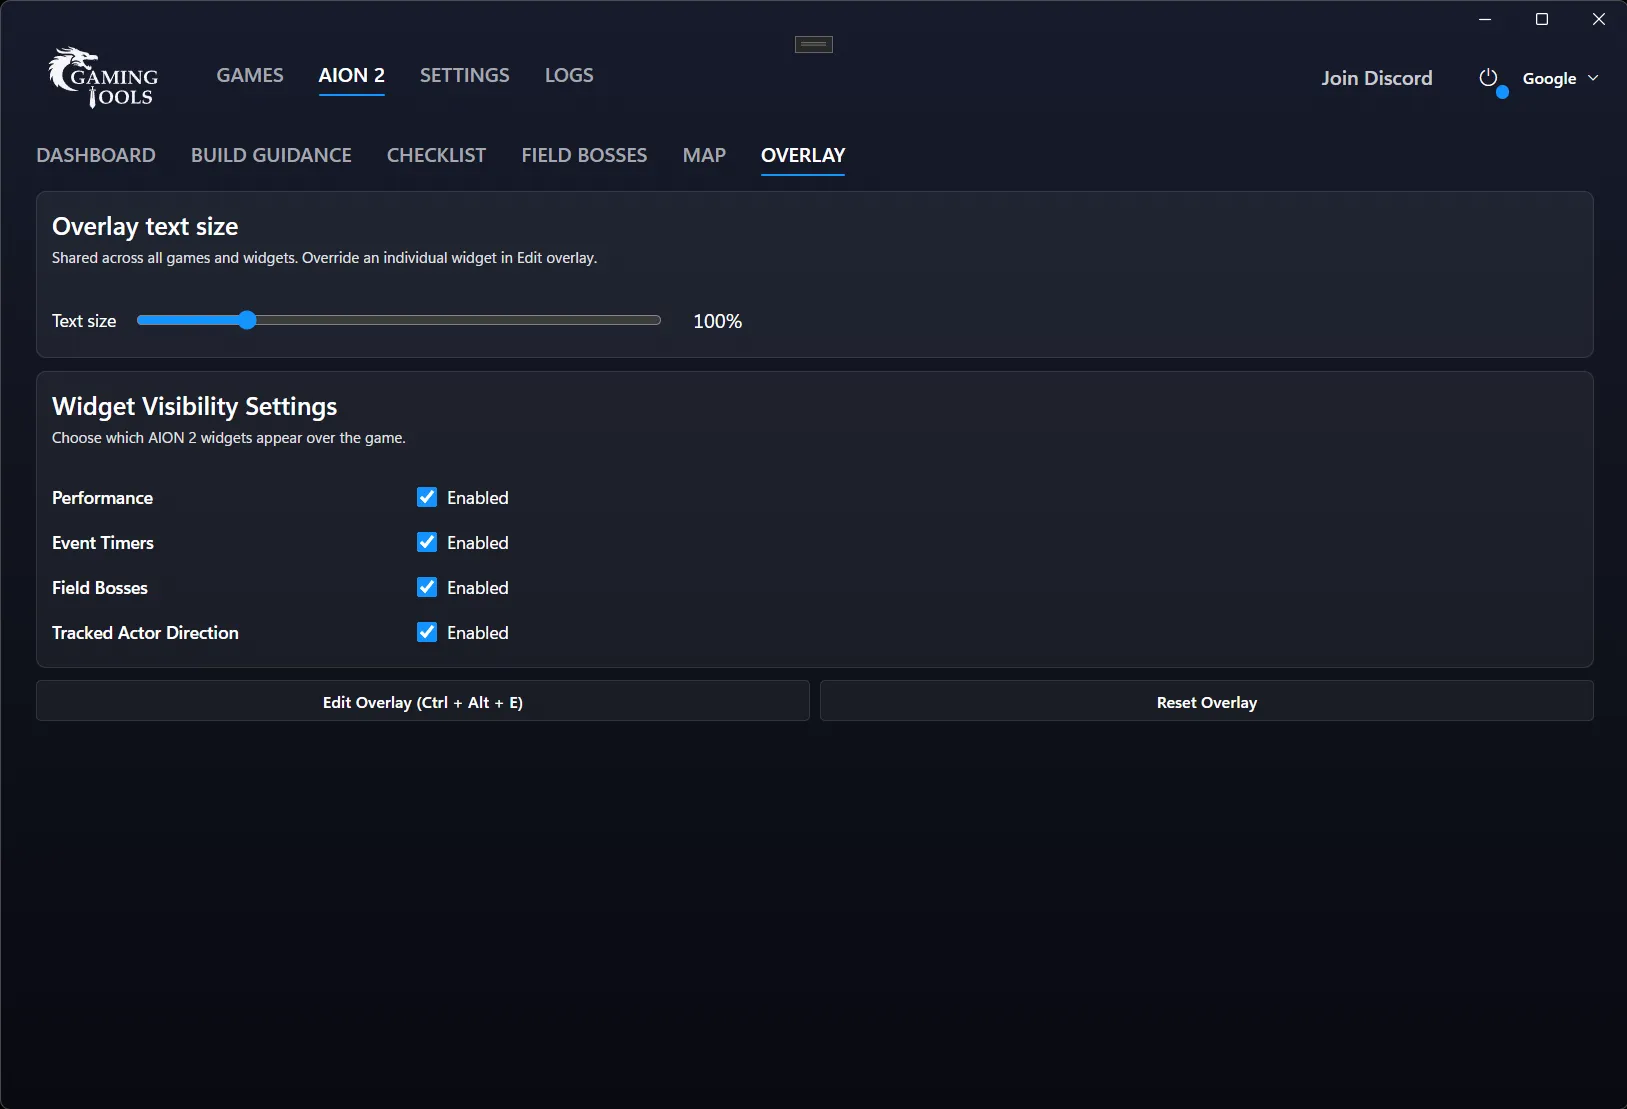This screenshot has width=1627, height=1109.
Task: Switch to the CHECKLIST tab
Action: pos(436,155)
